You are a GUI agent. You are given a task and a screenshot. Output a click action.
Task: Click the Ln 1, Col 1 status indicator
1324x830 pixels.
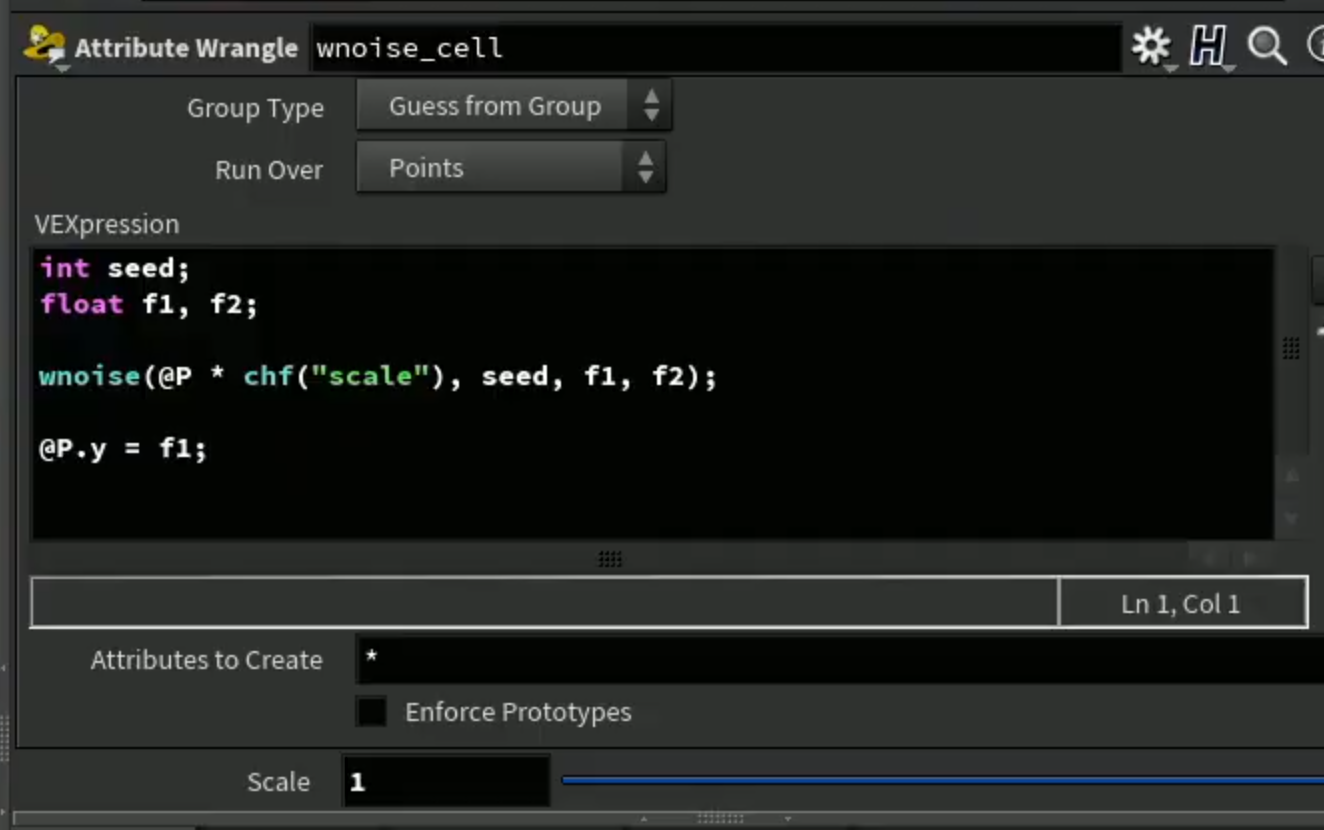[x=1182, y=603]
